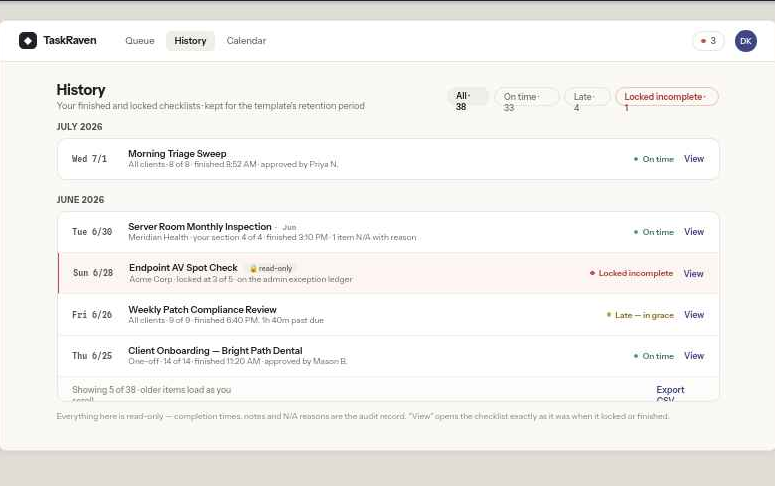Click the Jun tag beside Server Room Inspection
The height and width of the screenshot is (486, 775).
[289, 227]
